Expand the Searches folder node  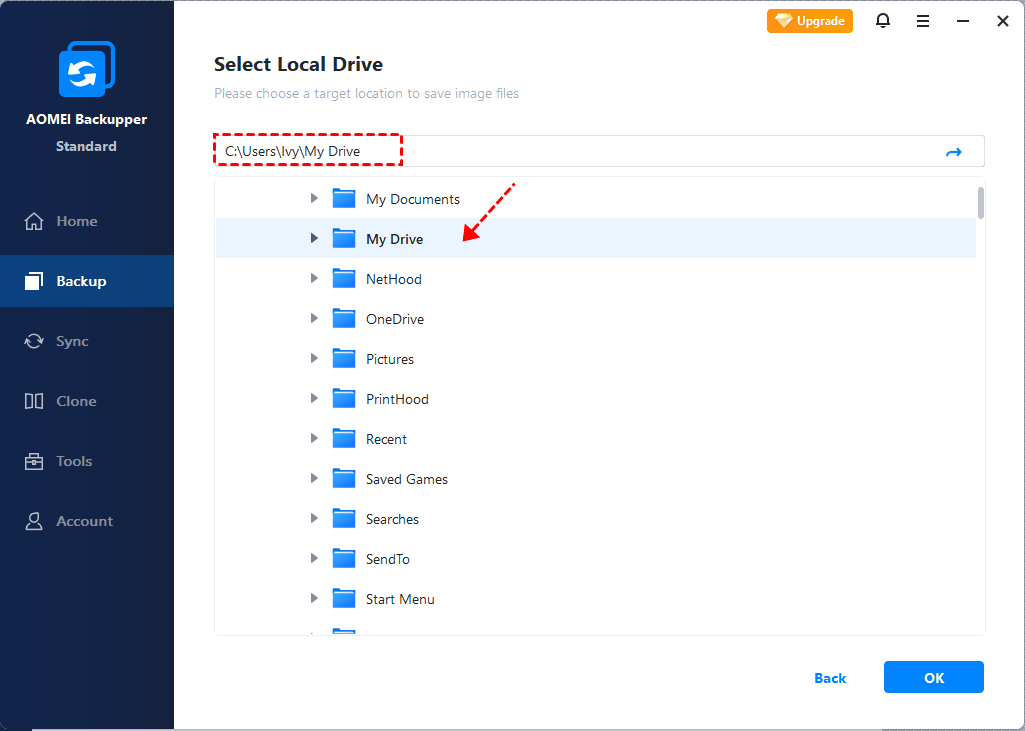pos(314,518)
